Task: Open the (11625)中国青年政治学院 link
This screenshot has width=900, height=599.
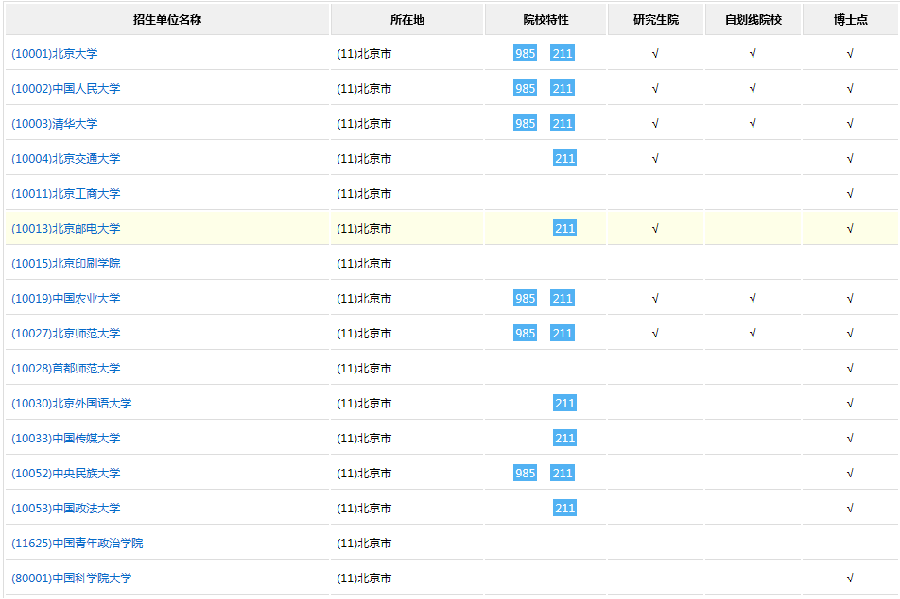Action: pos(77,543)
